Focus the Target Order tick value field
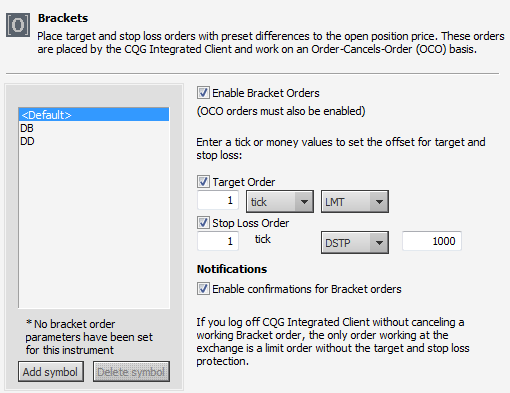Screen dimensions: 510x393 click(x=218, y=200)
